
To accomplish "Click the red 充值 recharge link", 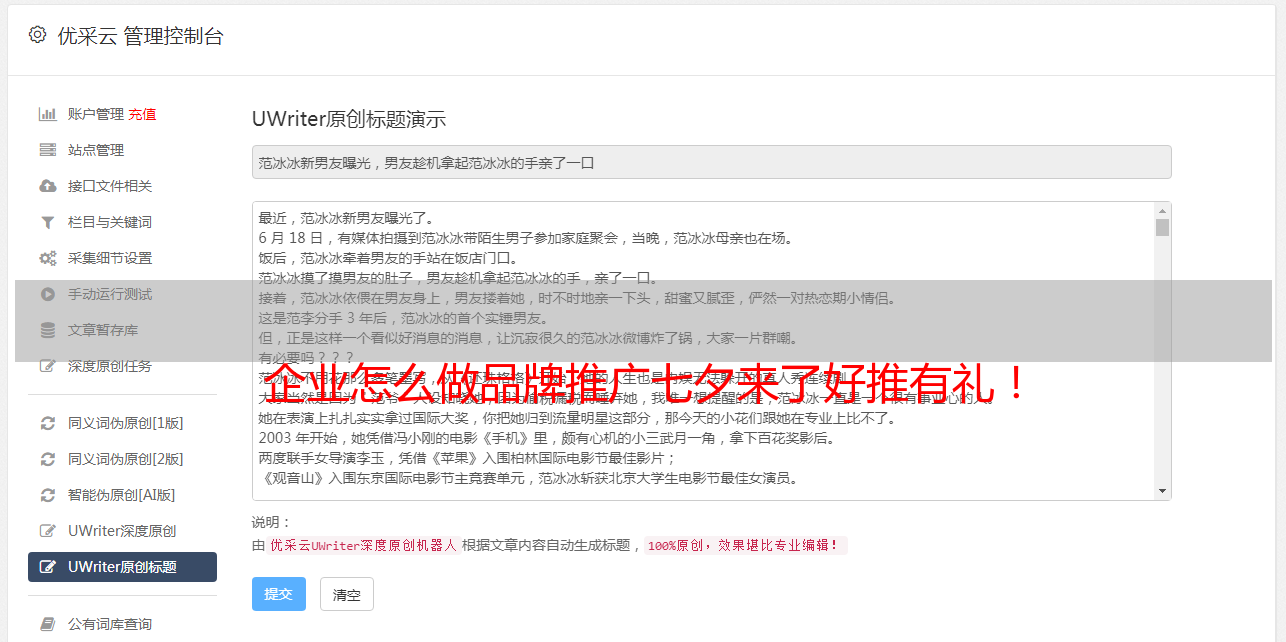I will [142, 114].
